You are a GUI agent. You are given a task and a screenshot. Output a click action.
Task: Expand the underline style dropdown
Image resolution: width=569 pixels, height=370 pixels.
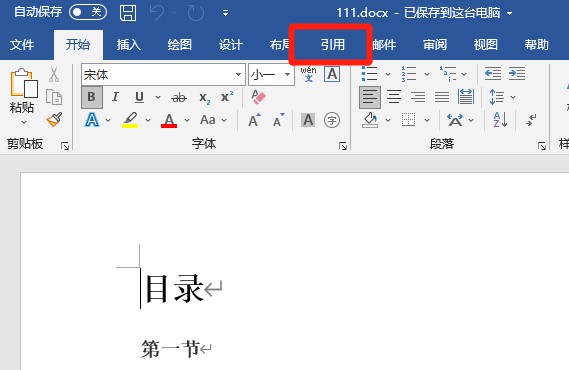pos(158,97)
